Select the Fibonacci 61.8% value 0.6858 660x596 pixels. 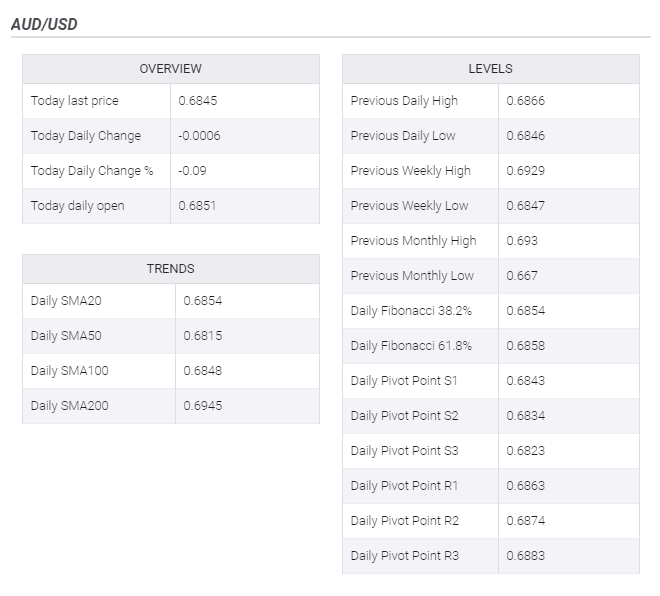click(526, 346)
